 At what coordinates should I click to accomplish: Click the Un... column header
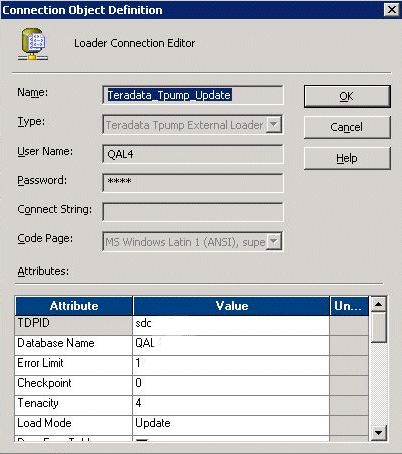tap(349, 306)
